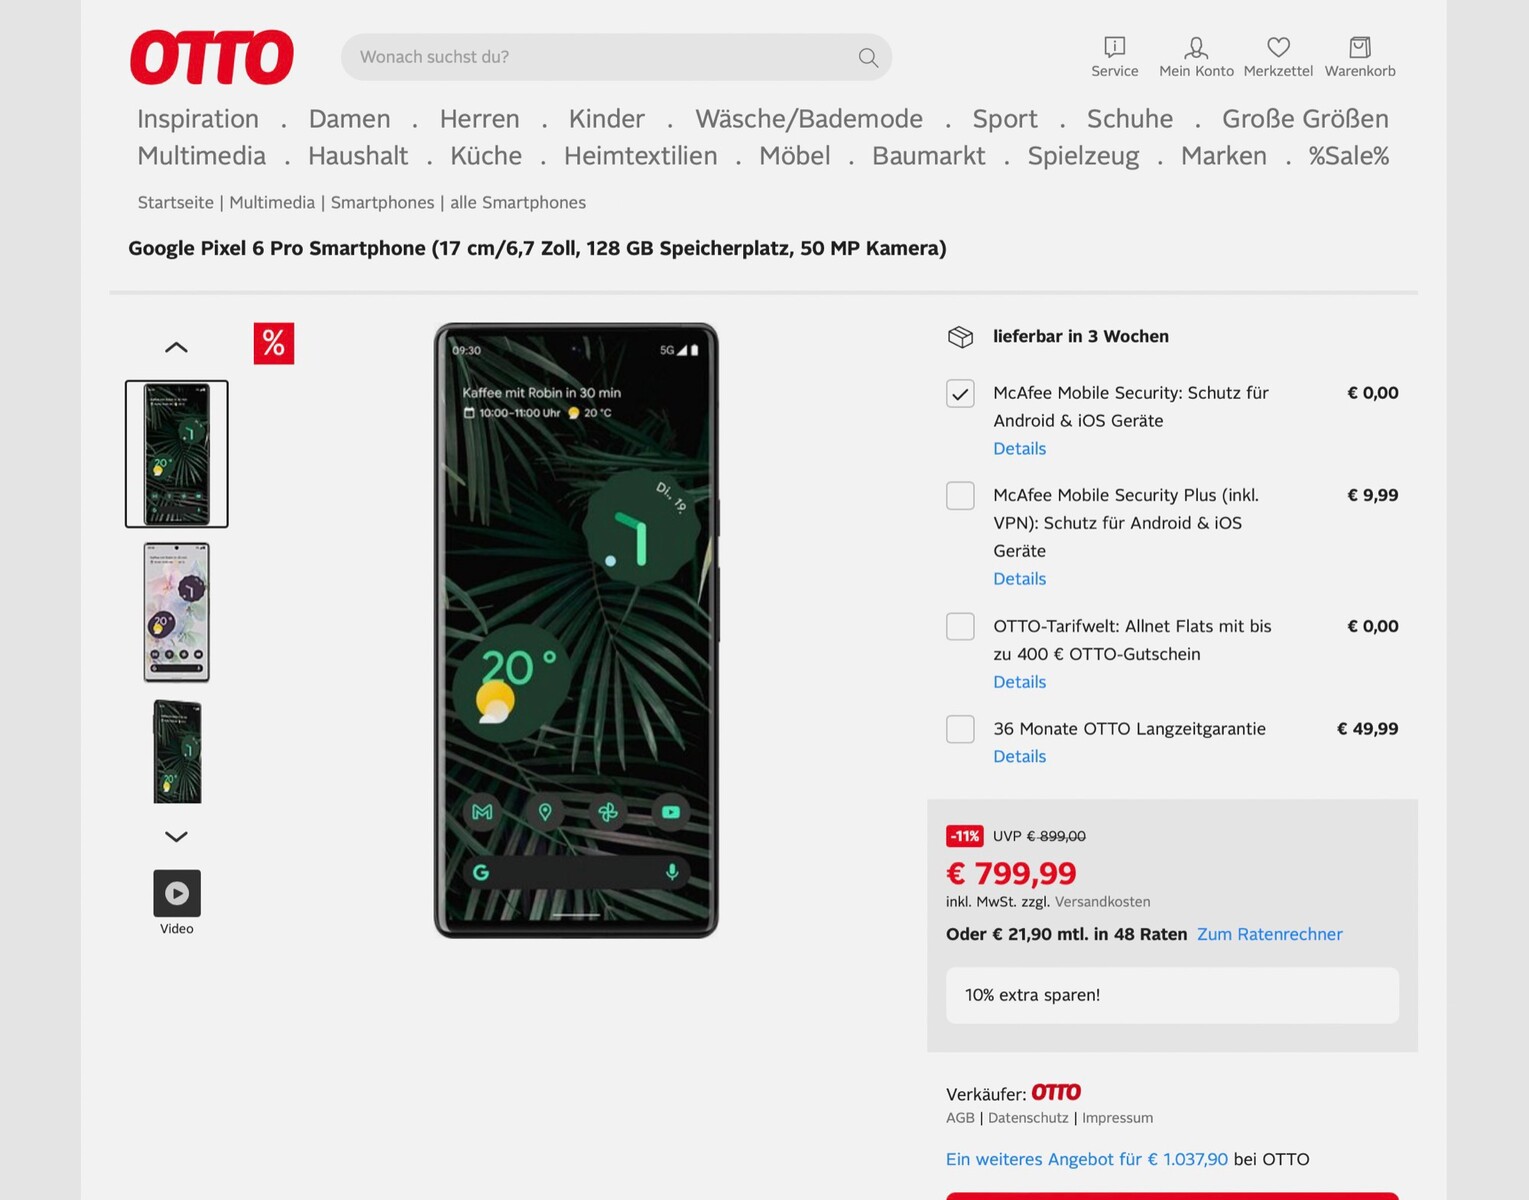Click the -11% discount badge
This screenshot has height=1200, width=1529.
click(x=965, y=836)
